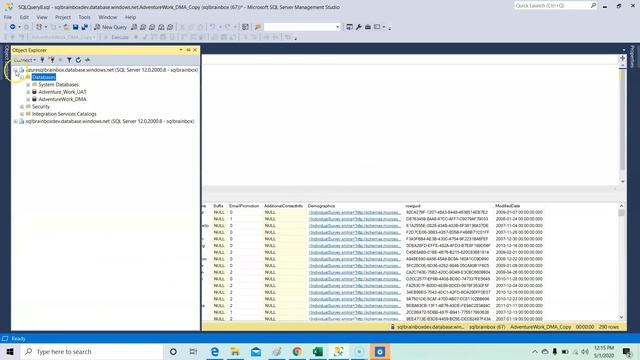Open the Help menu
The width and height of the screenshot is (640, 360).
point(131,17)
